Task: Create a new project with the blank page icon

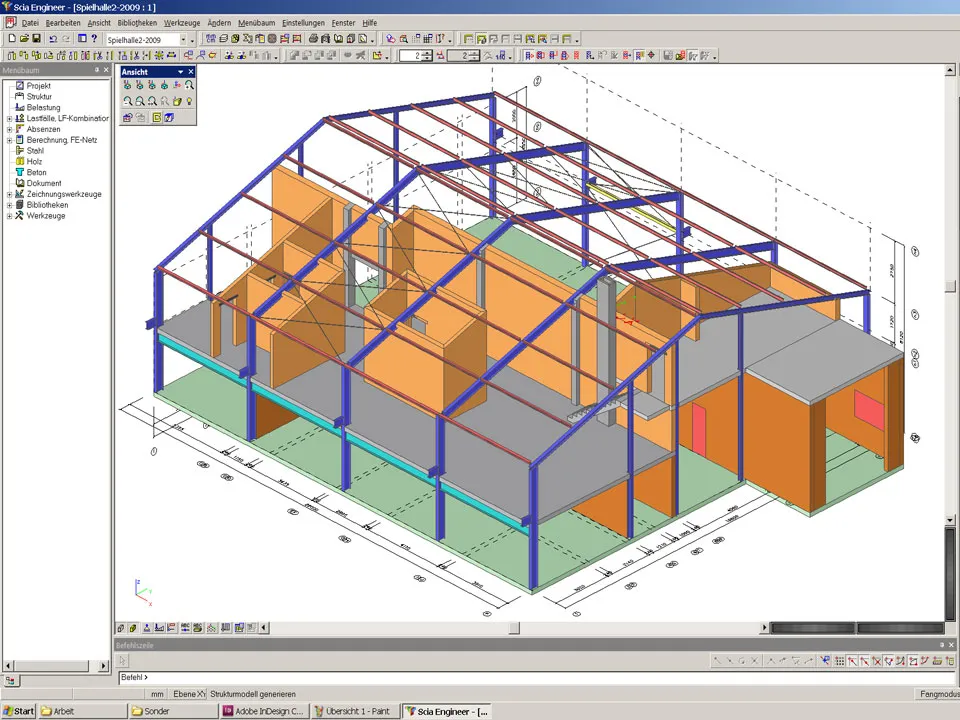Action: click(12, 39)
